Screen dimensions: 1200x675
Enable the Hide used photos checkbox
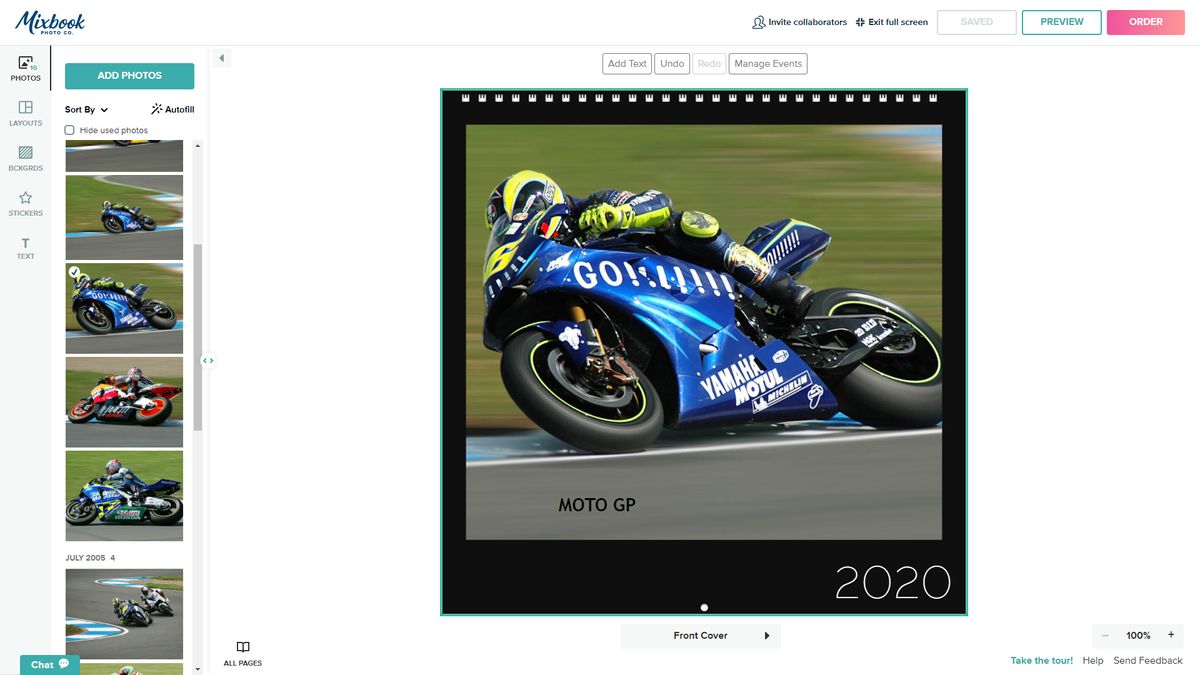(69, 129)
